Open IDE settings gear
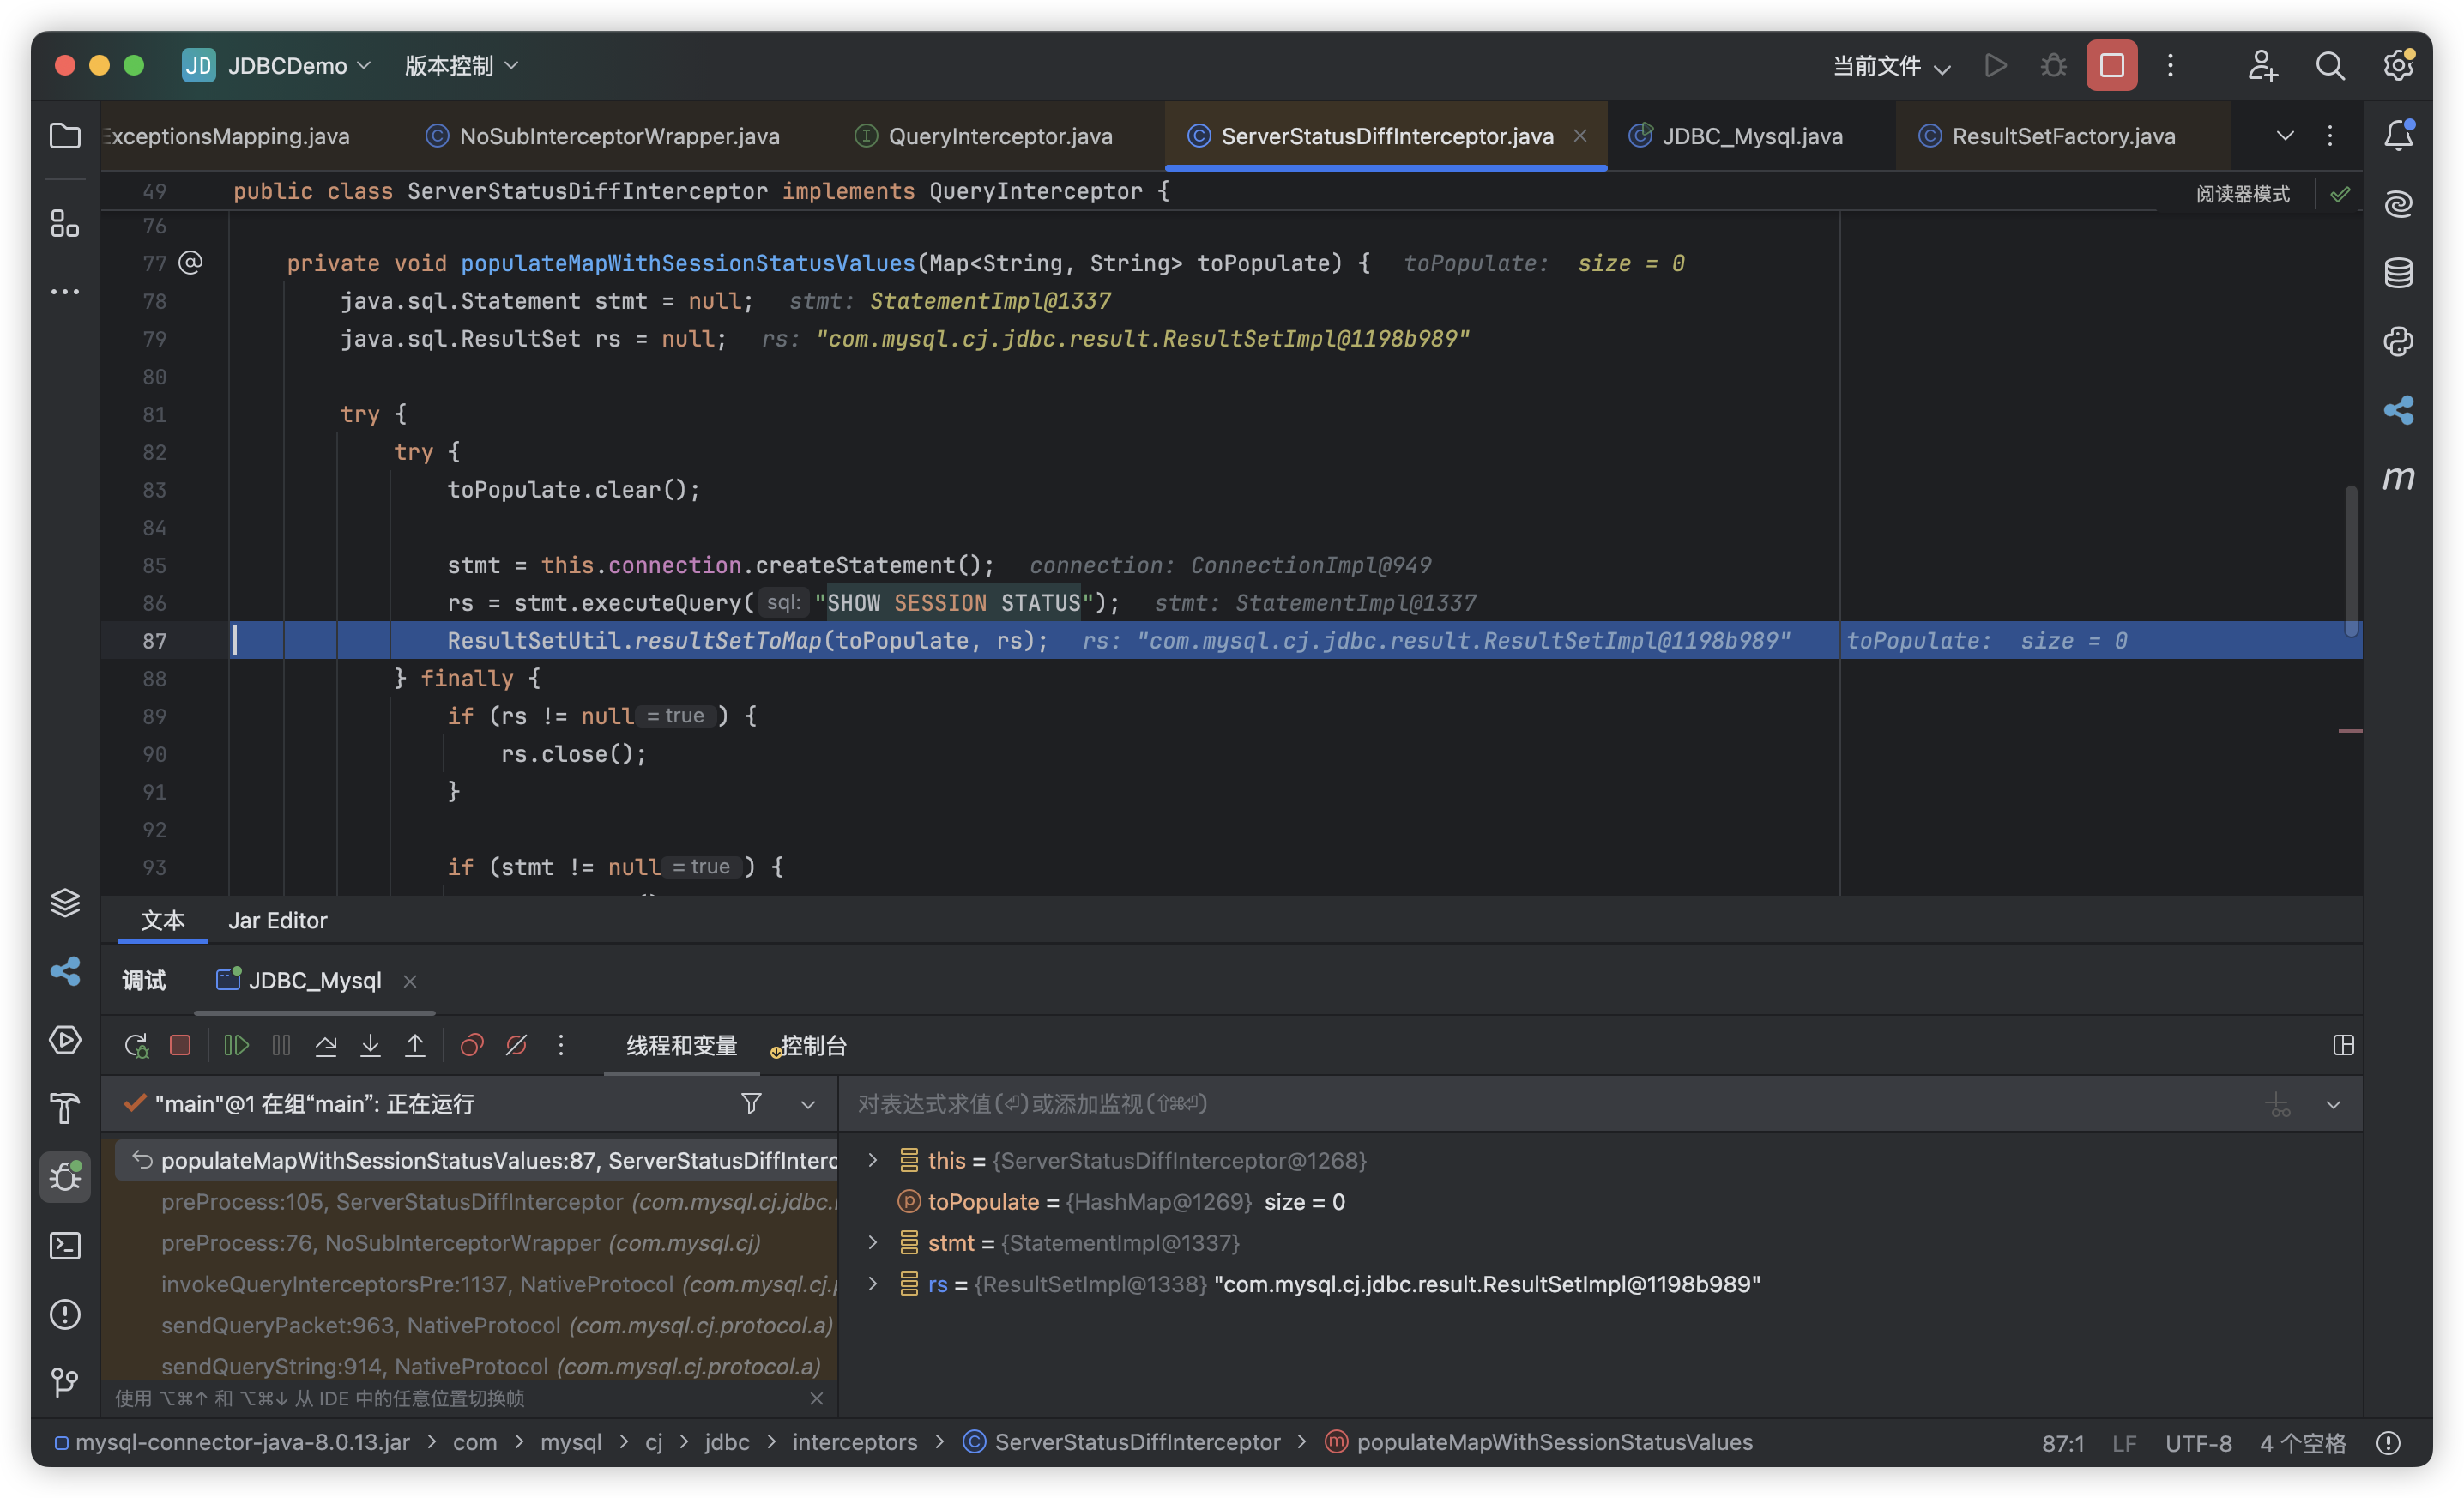 click(2398, 65)
